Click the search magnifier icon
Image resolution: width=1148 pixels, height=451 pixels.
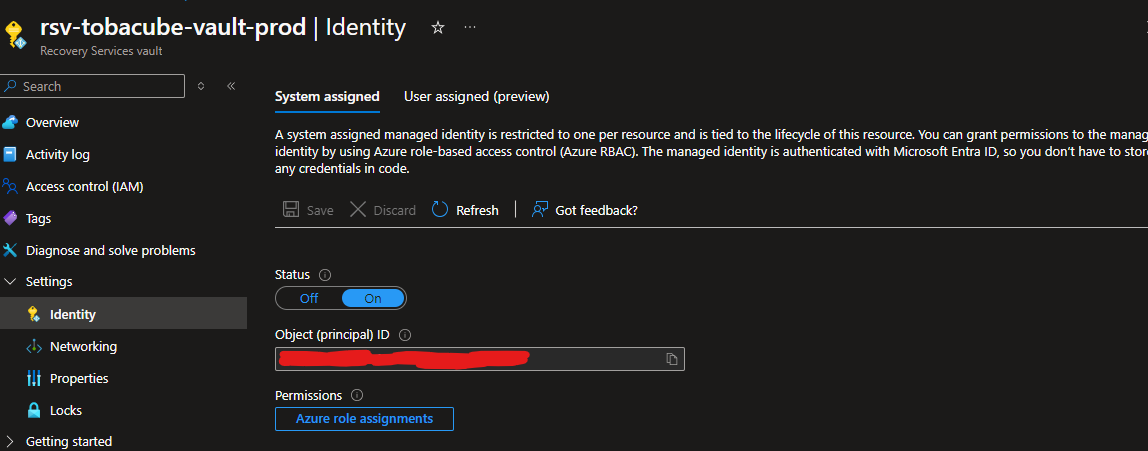pyautogui.click(x=11, y=86)
